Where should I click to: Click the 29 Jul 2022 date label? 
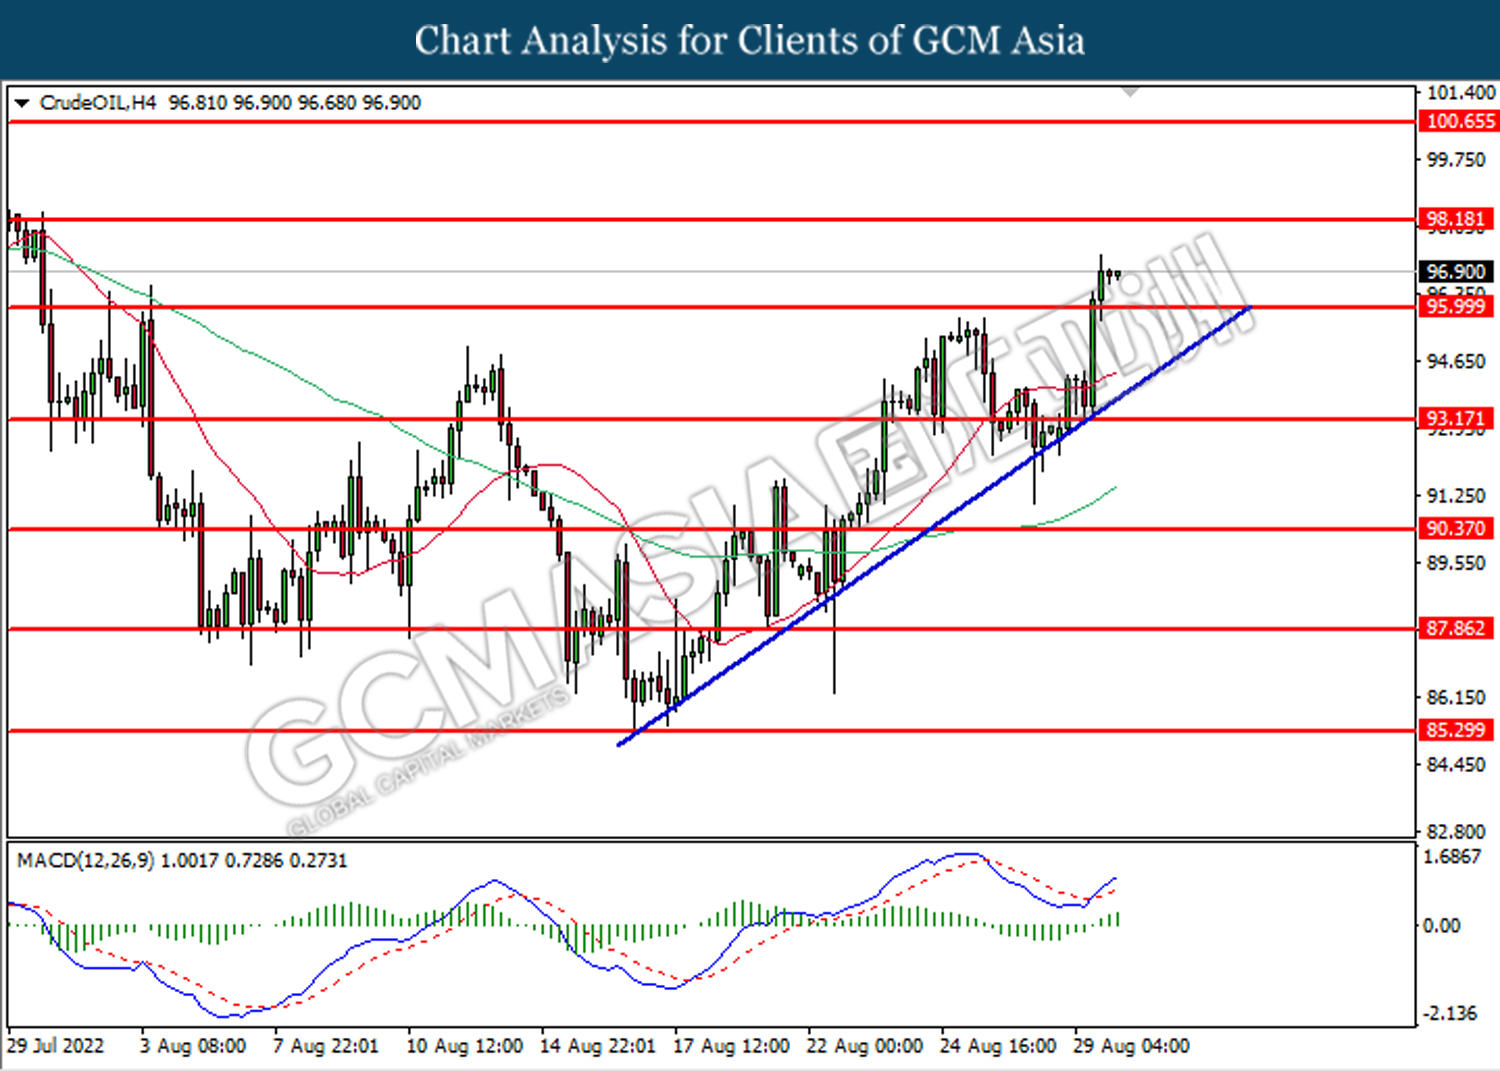56,1046
